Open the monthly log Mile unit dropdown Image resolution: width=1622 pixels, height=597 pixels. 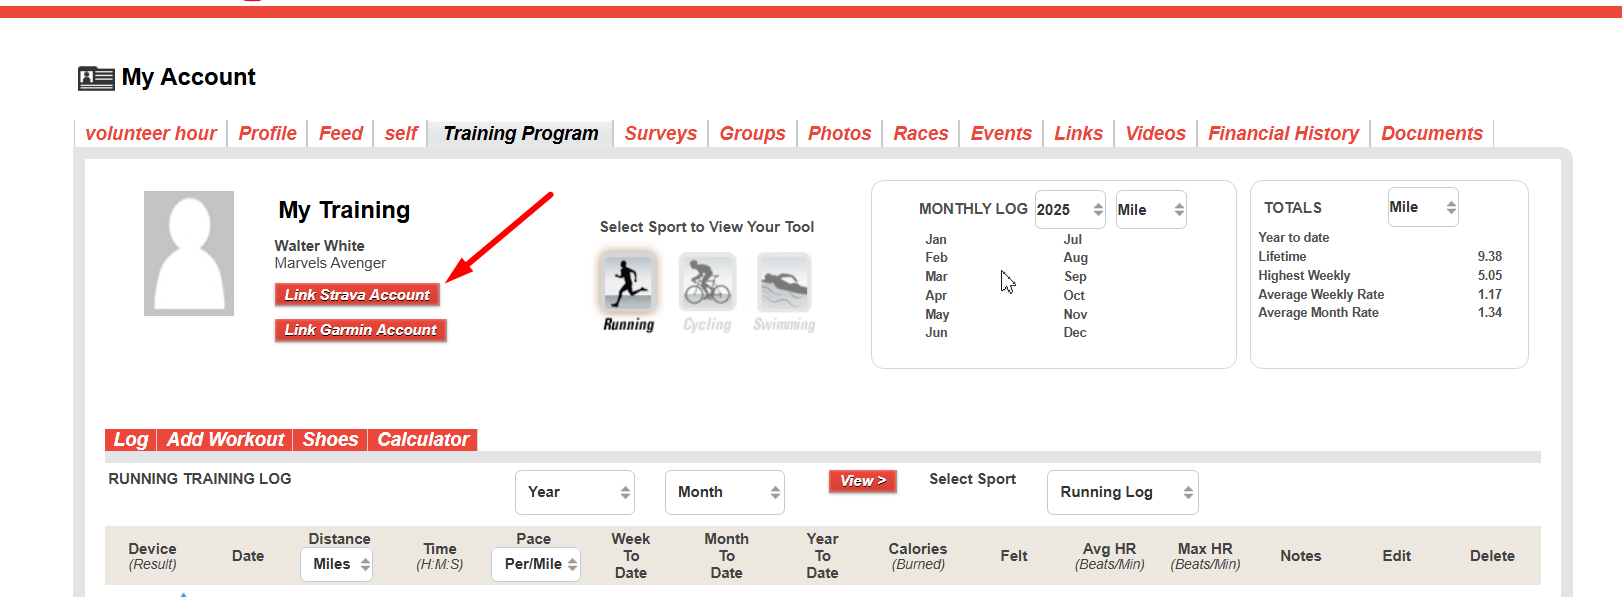click(x=1150, y=210)
